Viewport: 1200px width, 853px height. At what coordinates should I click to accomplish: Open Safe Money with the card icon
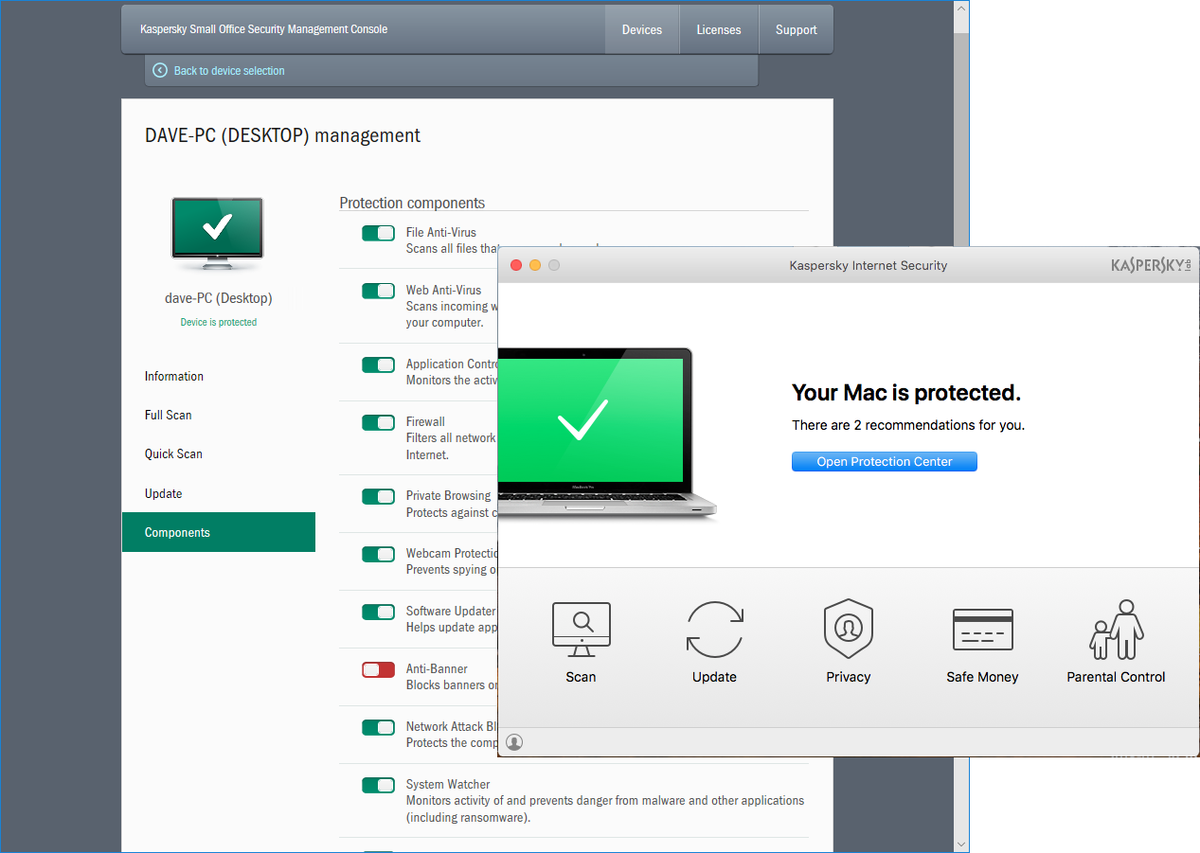pyautogui.click(x=982, y=630)
